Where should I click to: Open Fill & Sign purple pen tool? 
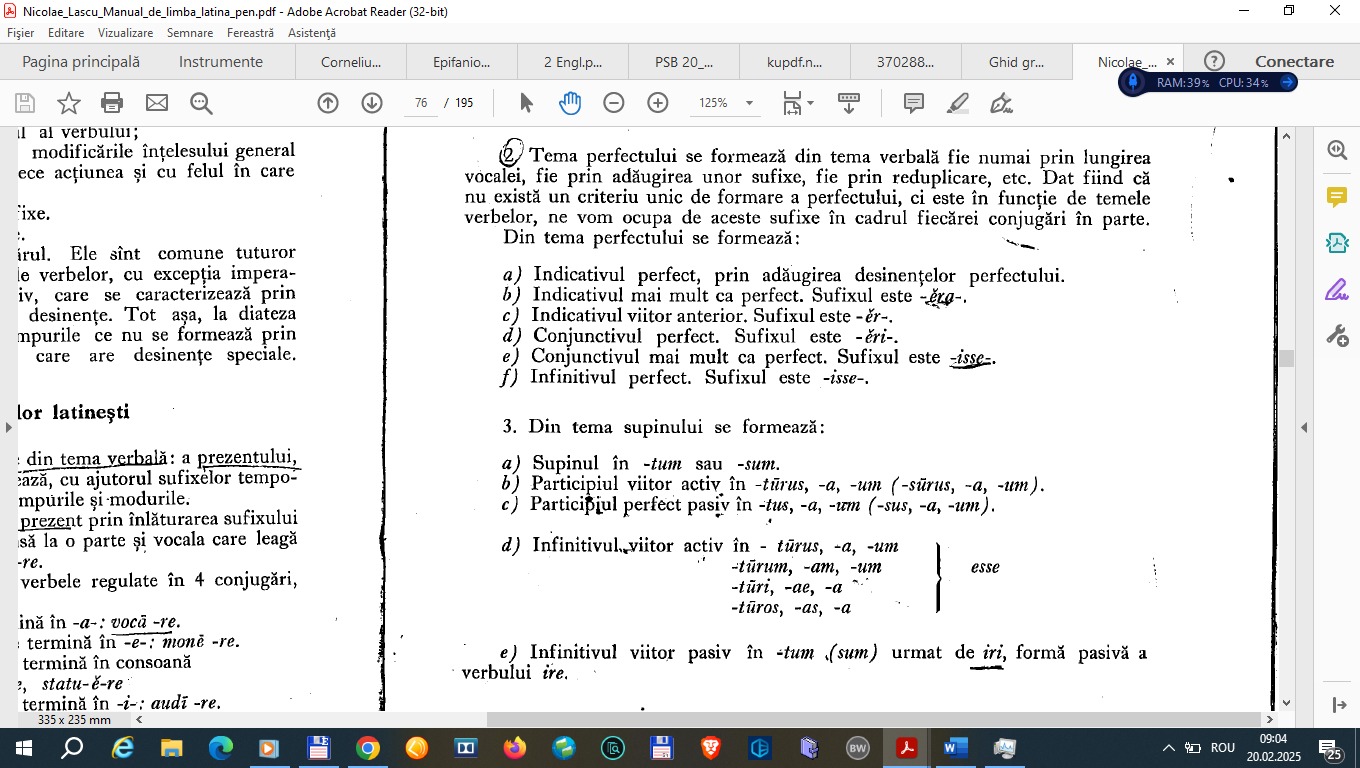tap(1337, 290)
